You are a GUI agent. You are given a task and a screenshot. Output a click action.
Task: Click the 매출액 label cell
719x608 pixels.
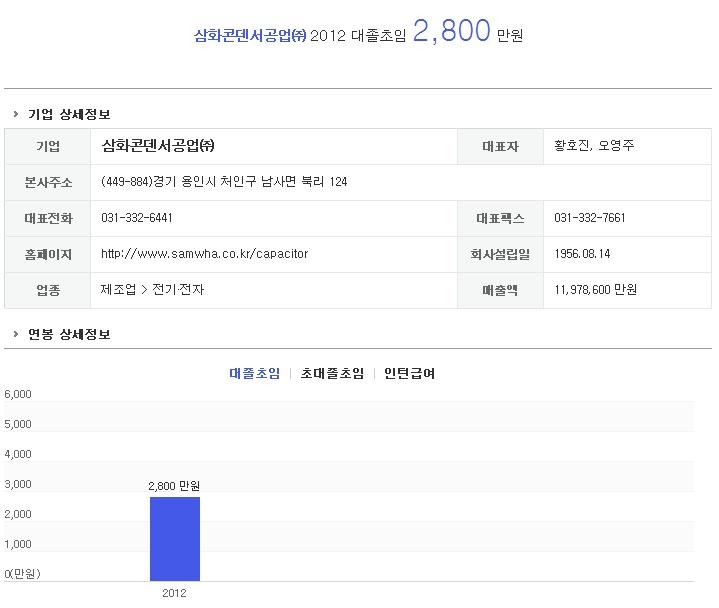click(x=500, y=290)
